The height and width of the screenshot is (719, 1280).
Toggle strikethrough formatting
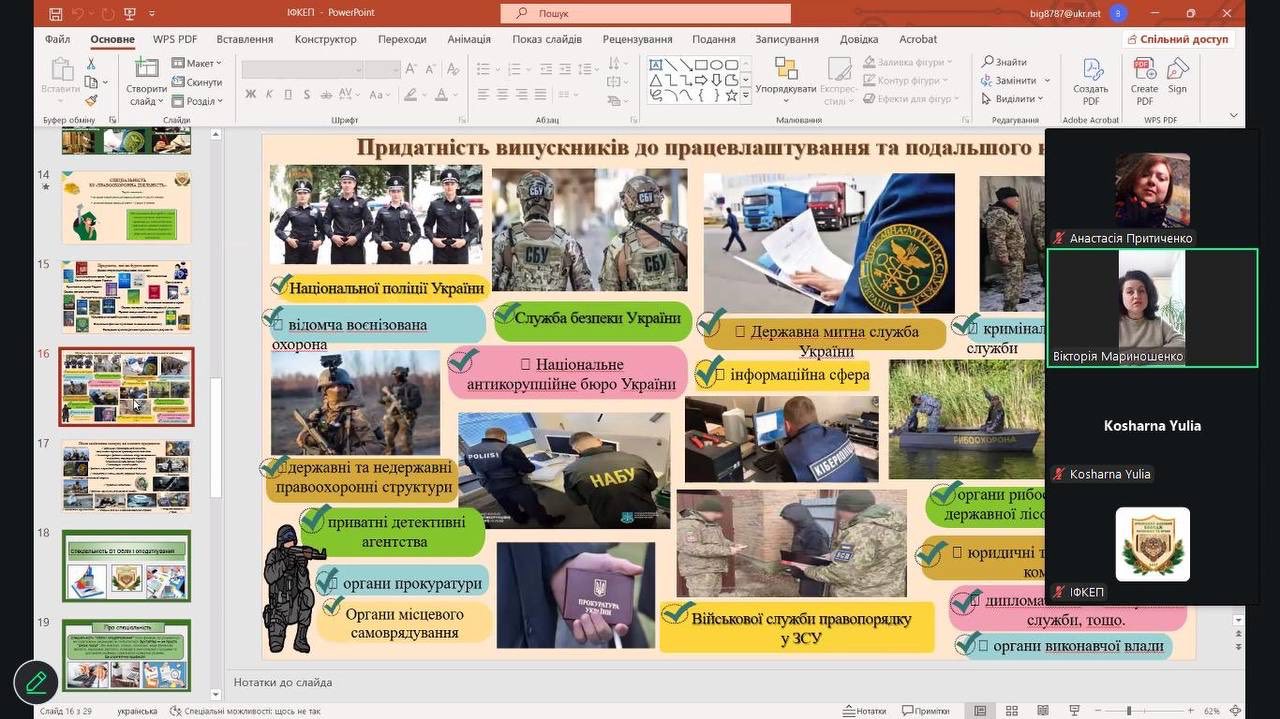click(326, 95)
